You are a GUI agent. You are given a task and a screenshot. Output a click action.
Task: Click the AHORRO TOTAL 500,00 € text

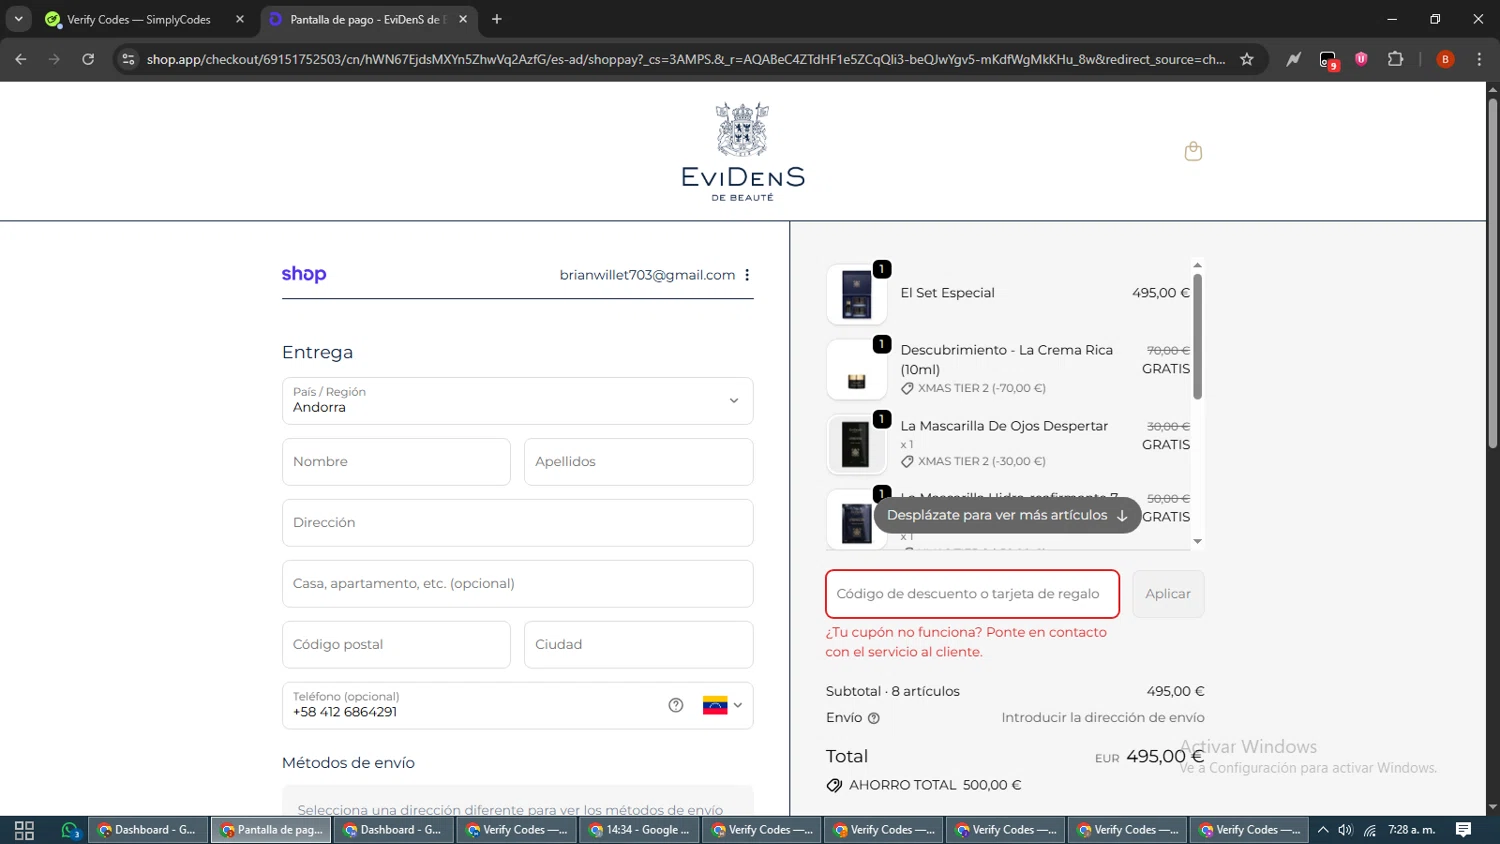[x=935, y=785]
